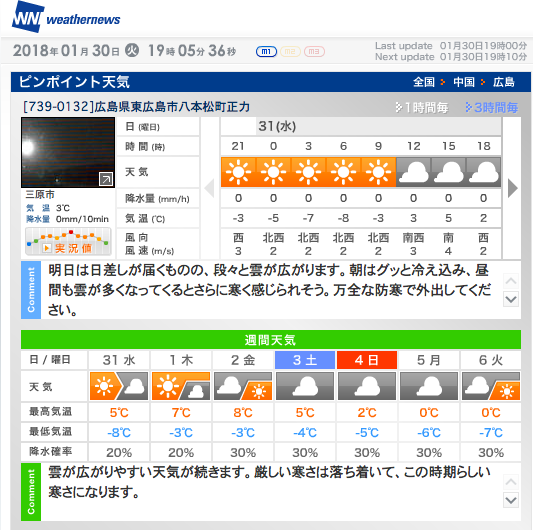
Task: Open the 全国 breadcrumb link
Action: click(424, 82)
